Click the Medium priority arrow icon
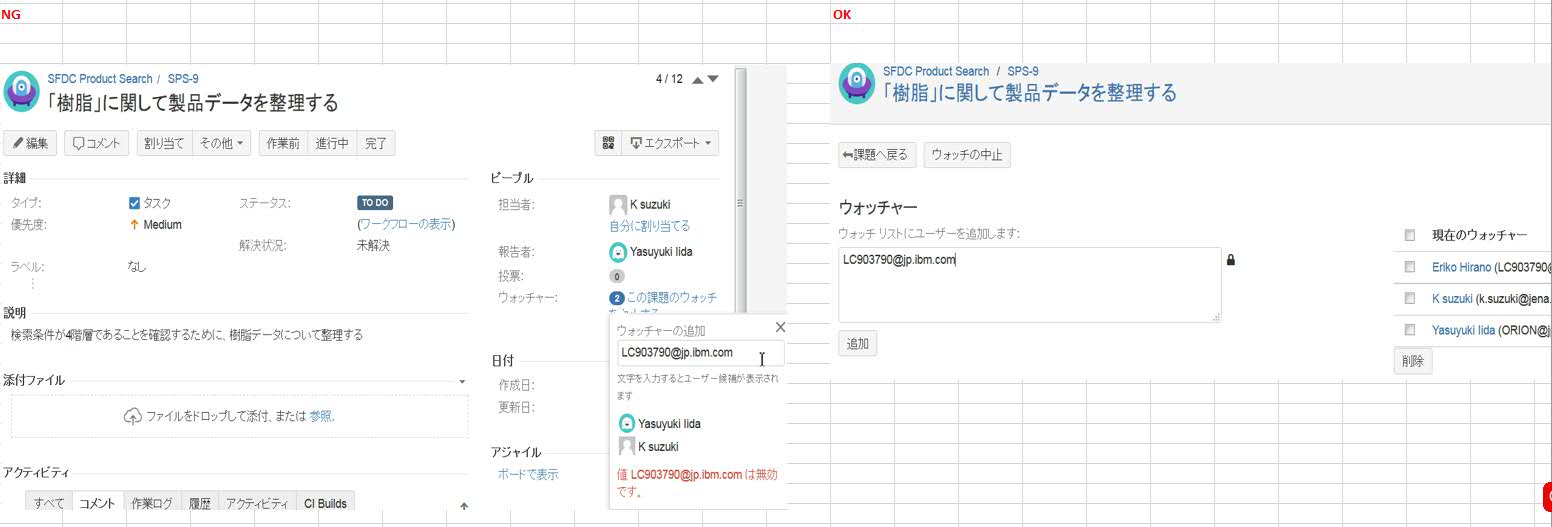1552x527 pixels. [x=134, y=225]
